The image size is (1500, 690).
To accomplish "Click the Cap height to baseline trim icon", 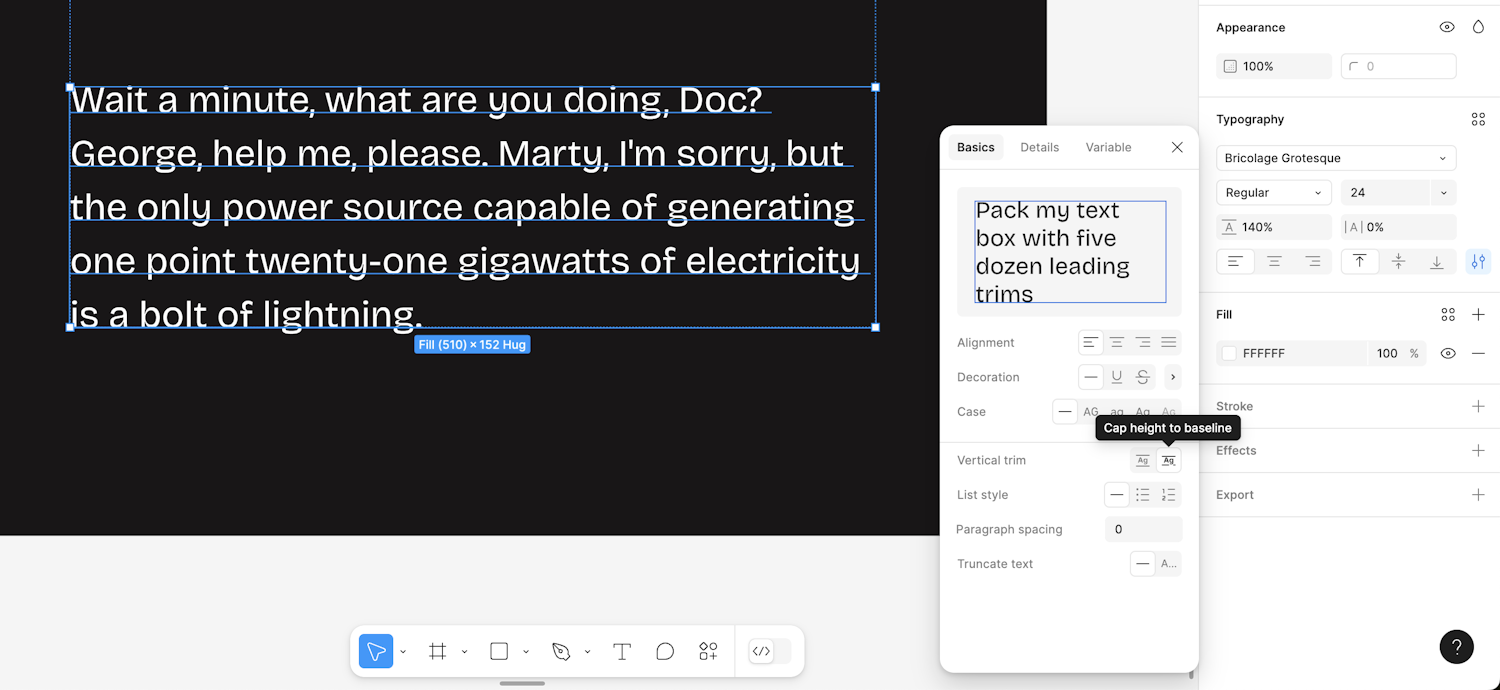I will click(1168, 460).
